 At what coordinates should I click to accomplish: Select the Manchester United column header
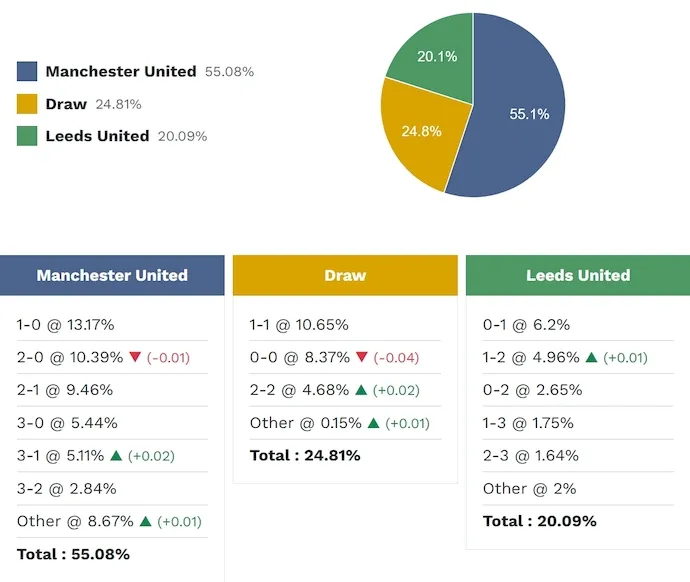[112, 275]
